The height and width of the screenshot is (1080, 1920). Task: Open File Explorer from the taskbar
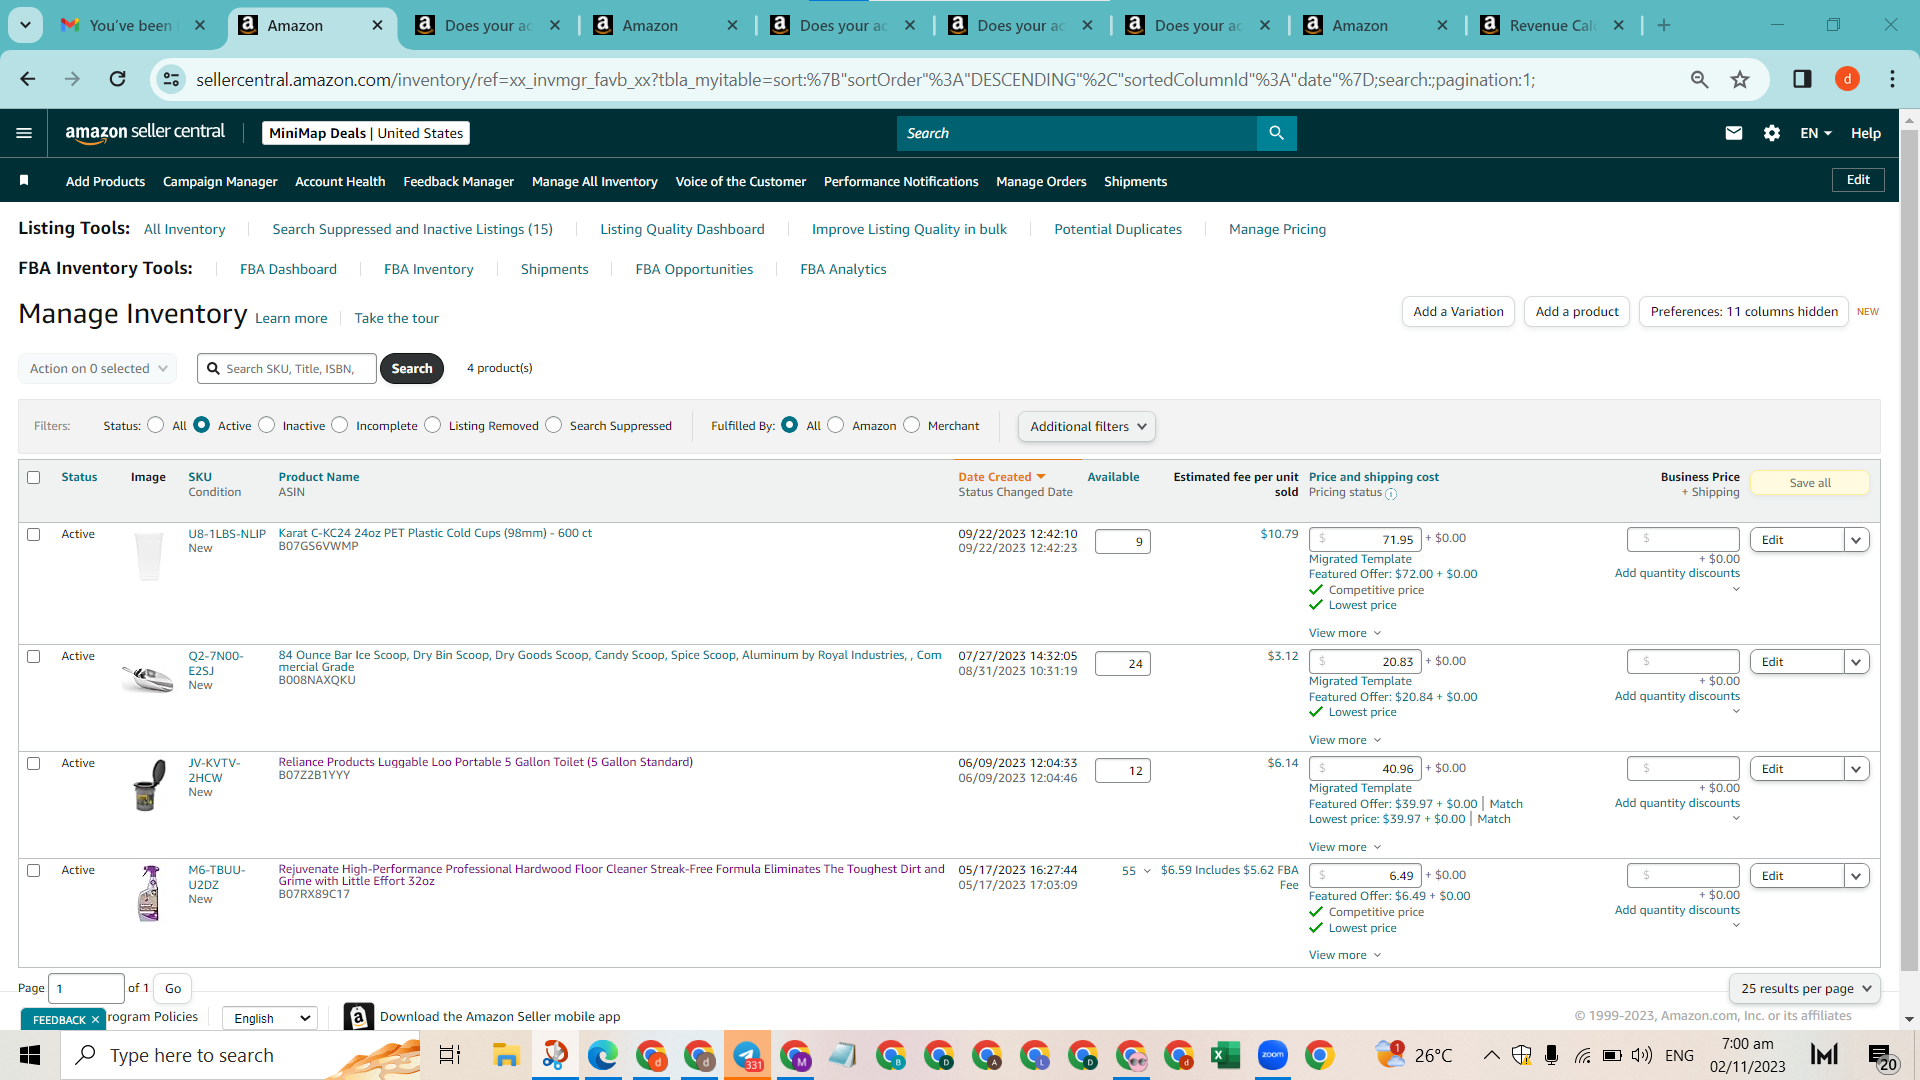[506, 1055]
